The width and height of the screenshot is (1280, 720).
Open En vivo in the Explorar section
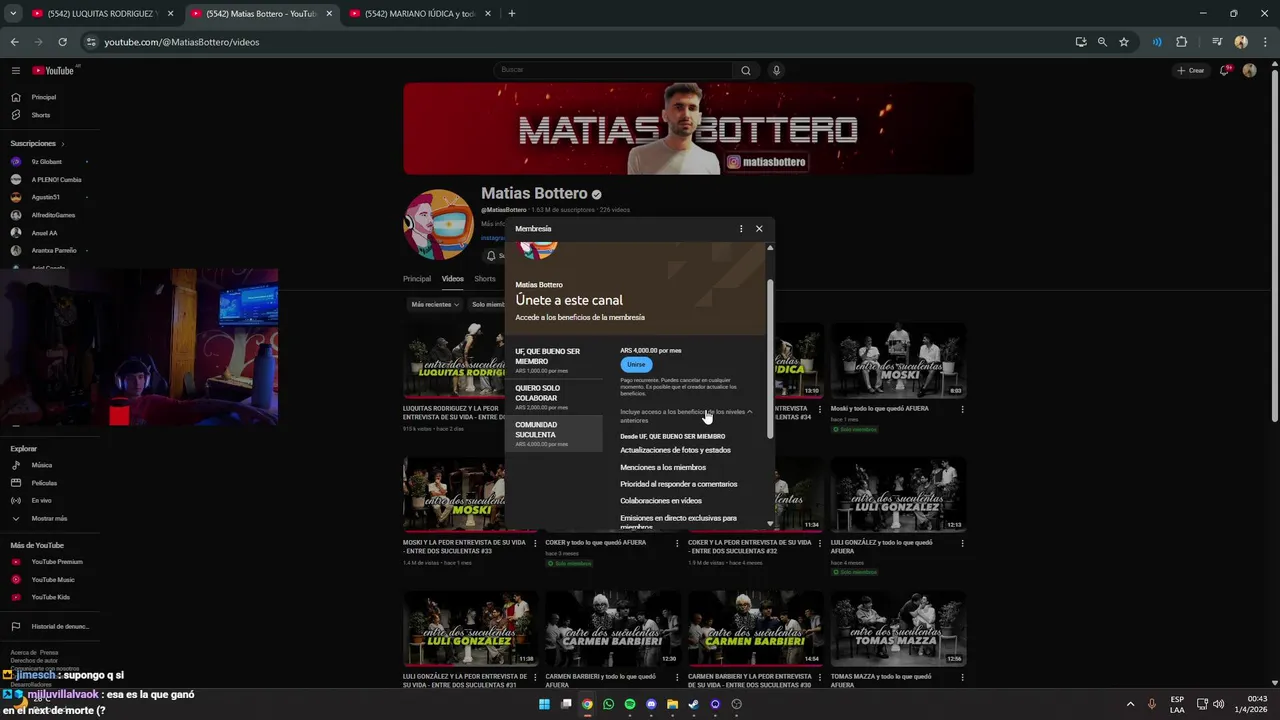(x=41, y=500)
